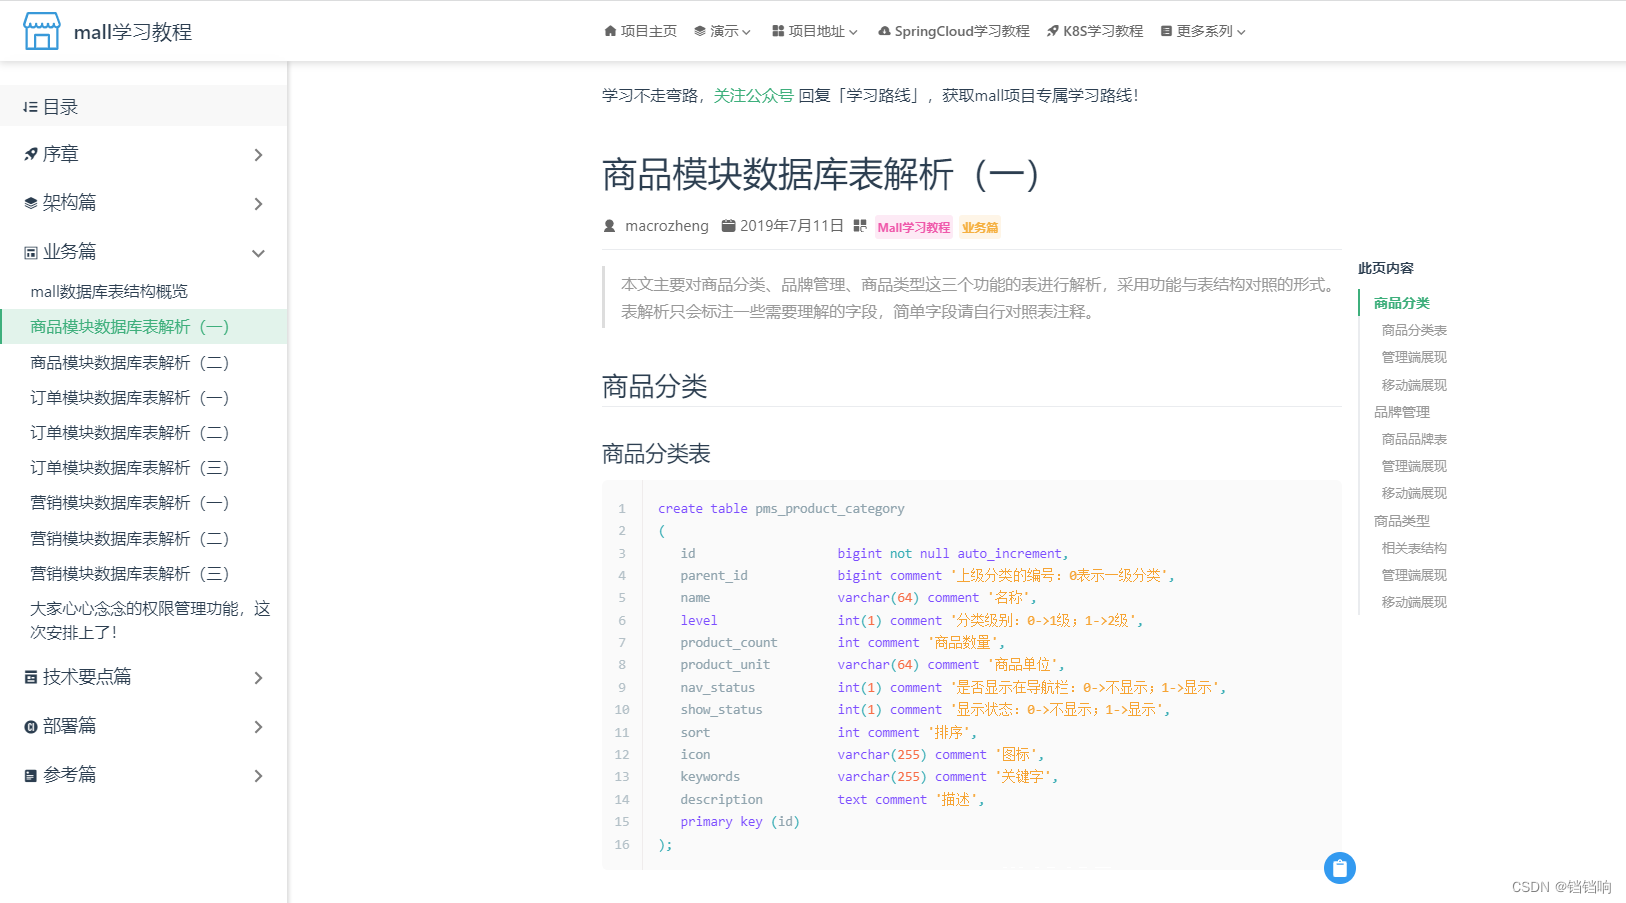
Task: Click the grid icon beside 项目地址
Action: (778, 31)
